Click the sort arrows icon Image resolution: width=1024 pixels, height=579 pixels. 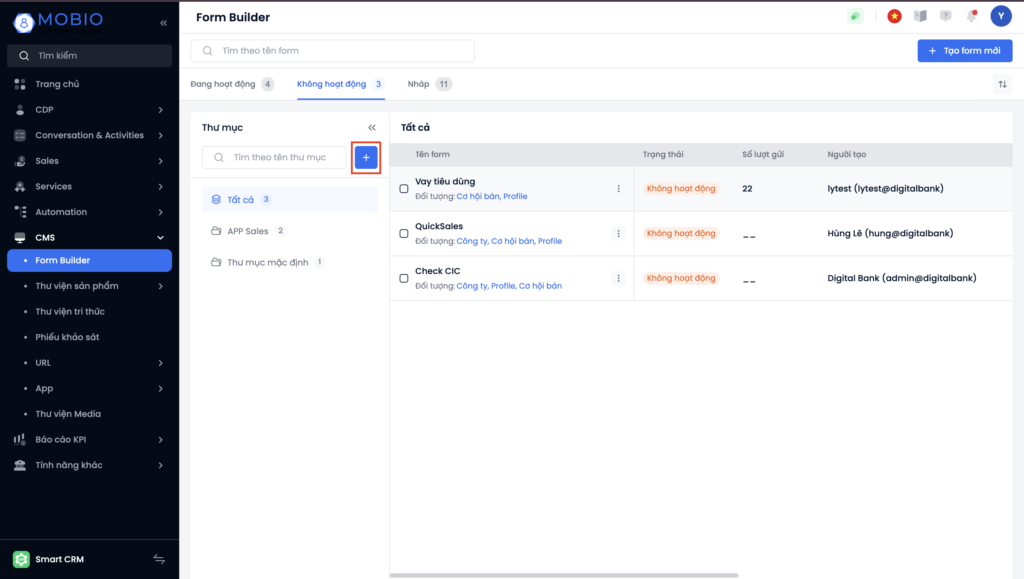pyautogui.click(x=1002, y=84)
